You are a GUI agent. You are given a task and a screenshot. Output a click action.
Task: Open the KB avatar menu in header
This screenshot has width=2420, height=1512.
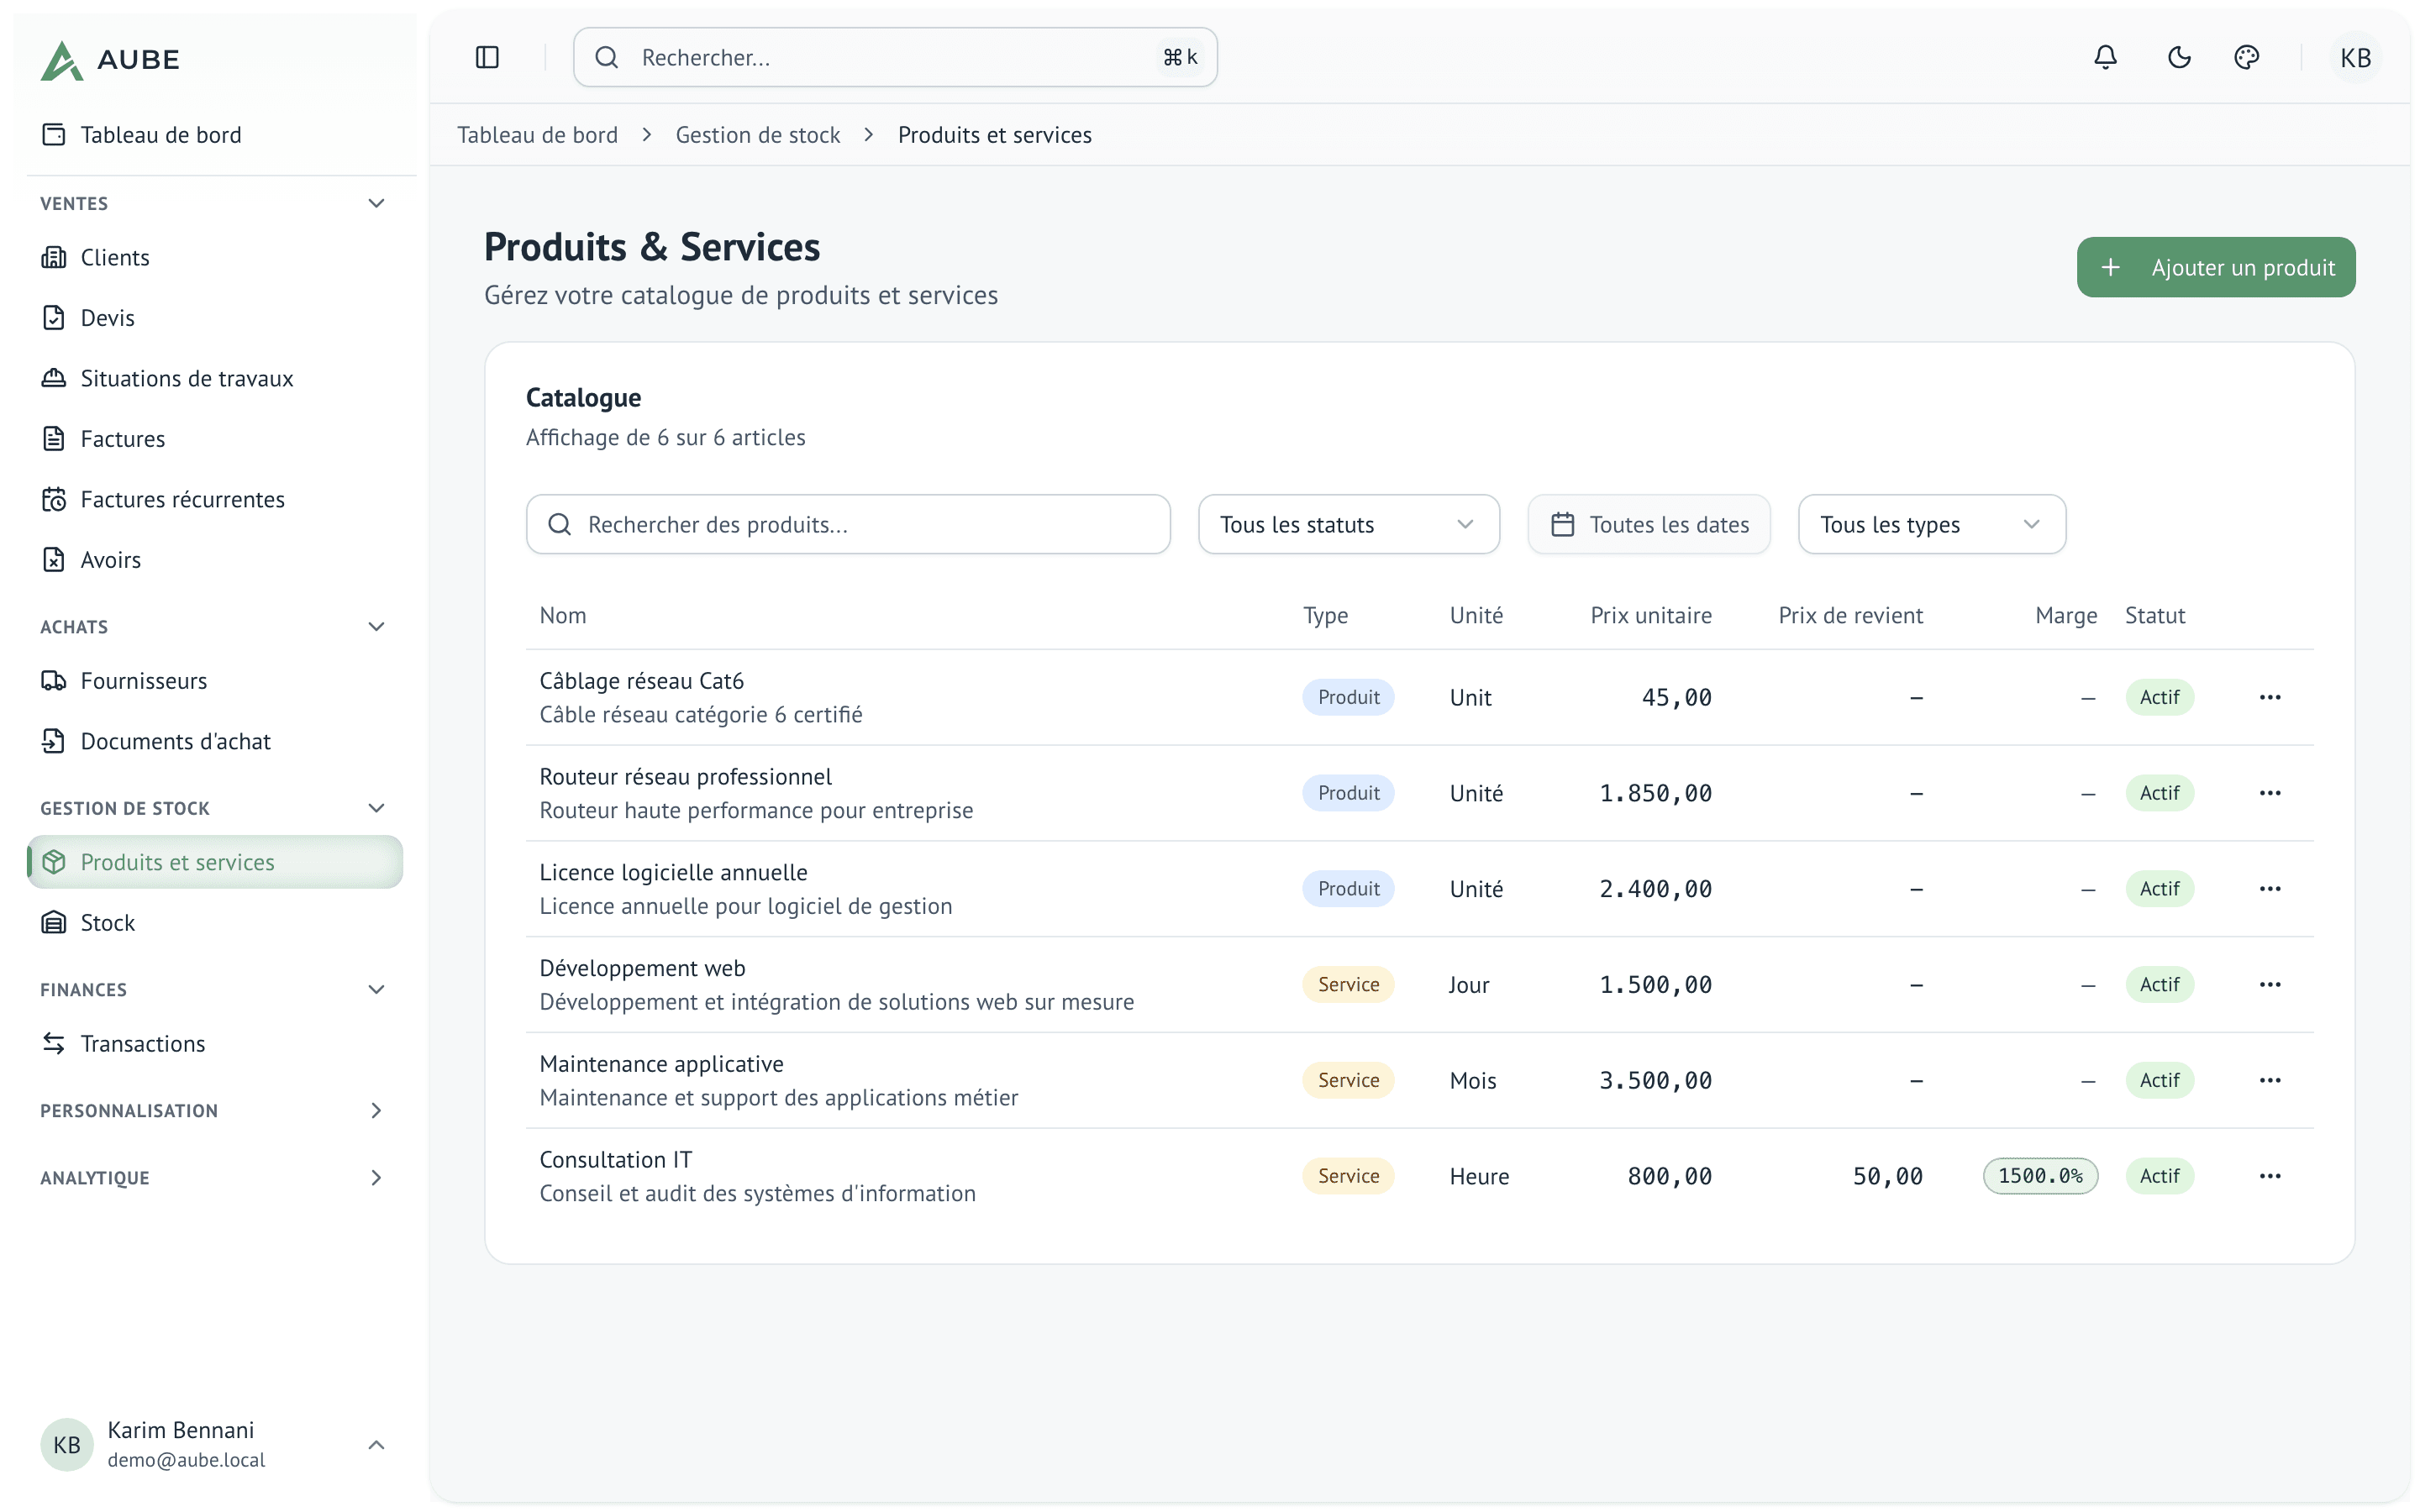2355,57
